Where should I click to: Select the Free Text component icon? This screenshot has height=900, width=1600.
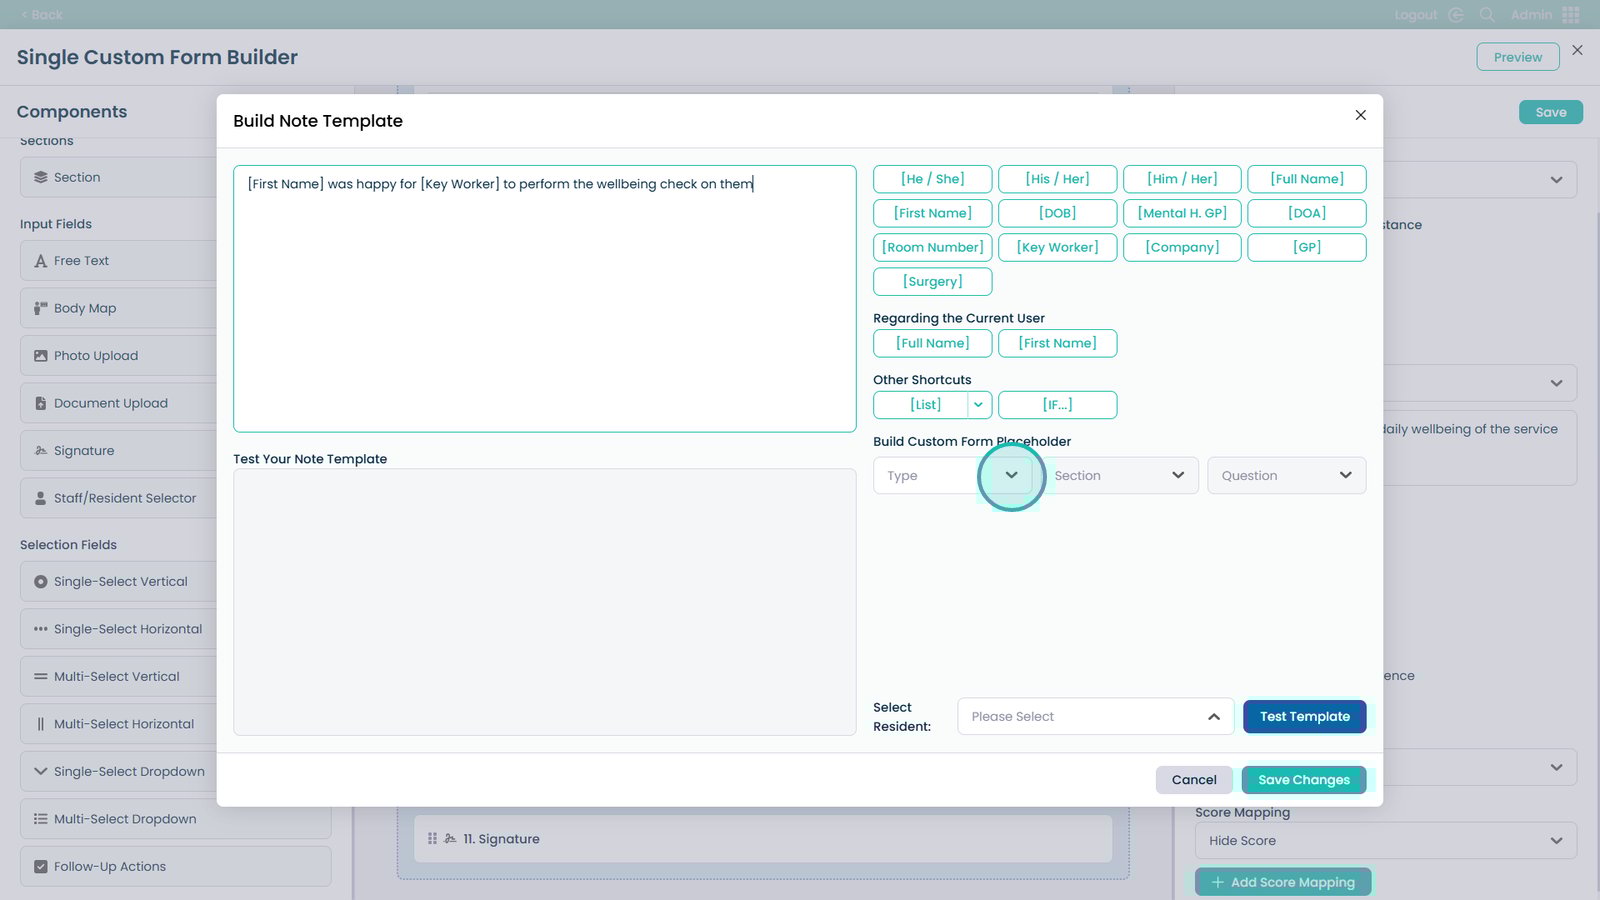click(x=41, y=261)
